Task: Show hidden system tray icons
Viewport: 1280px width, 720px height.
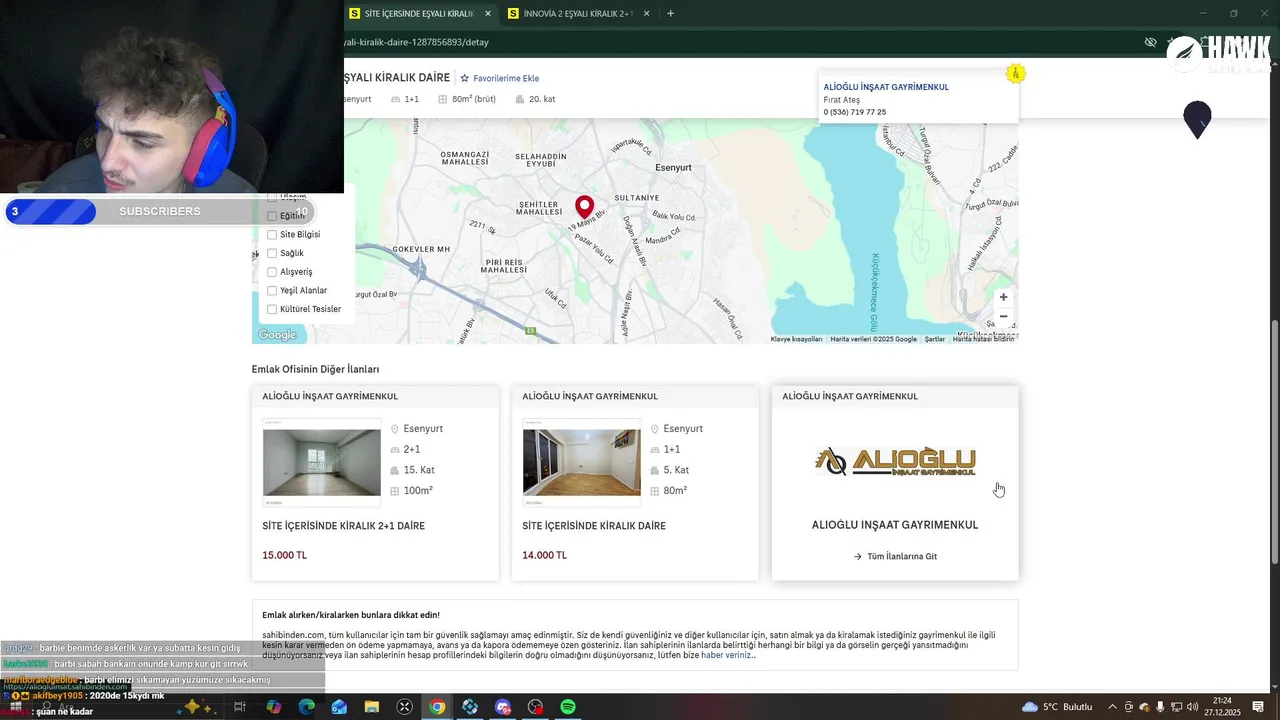Action: click(x=1112, y=707)
